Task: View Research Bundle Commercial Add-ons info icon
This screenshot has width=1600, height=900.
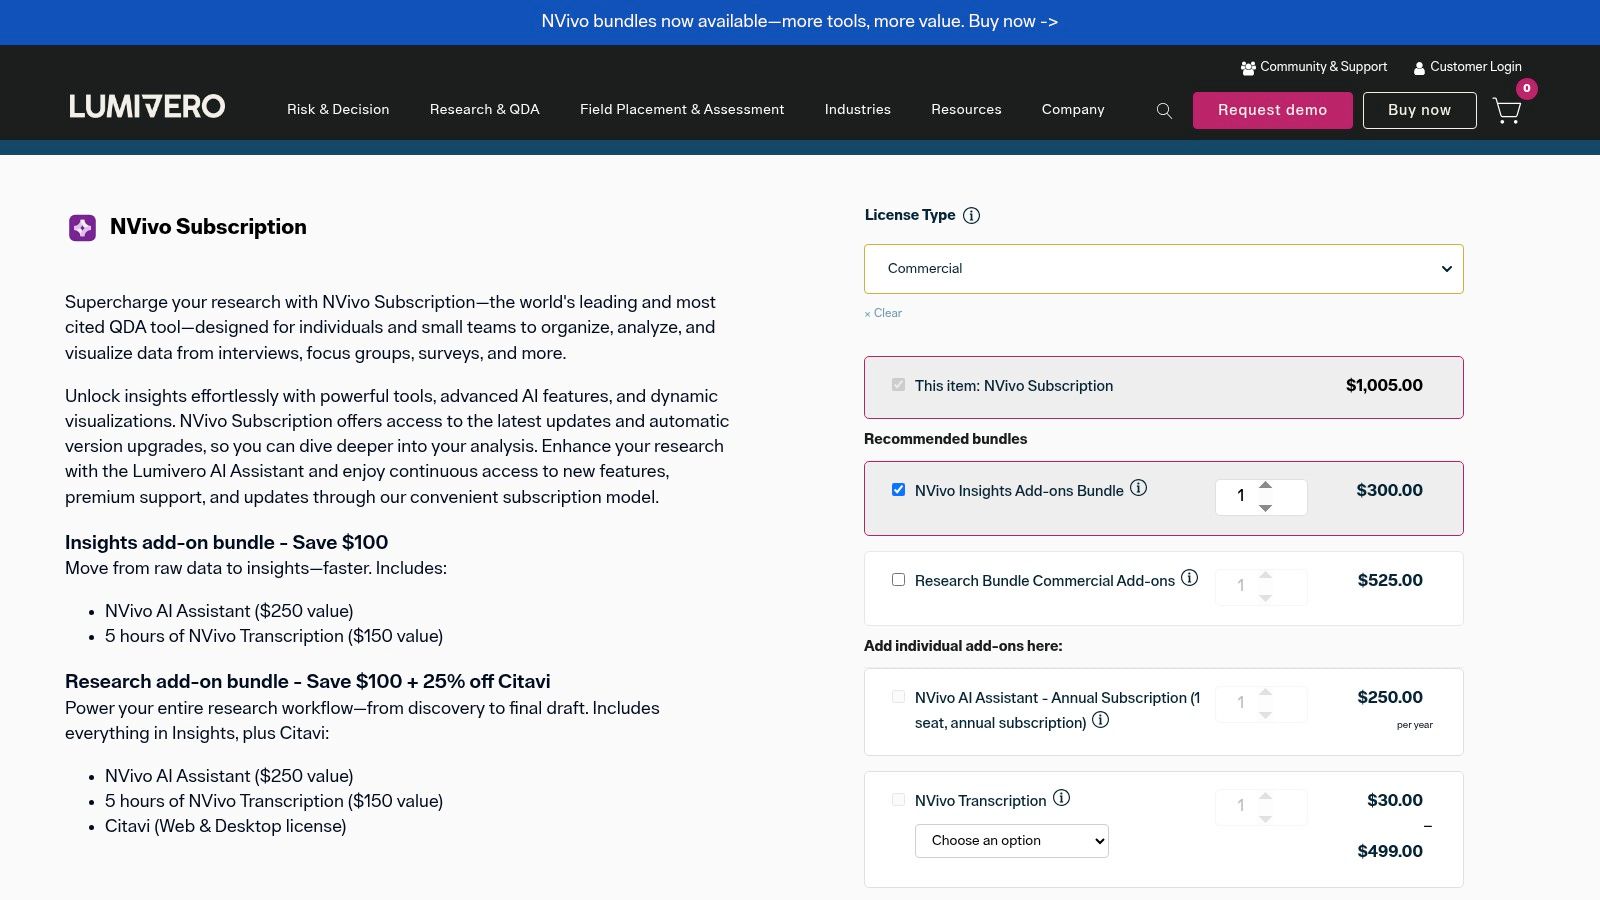Action: (x=1189, y=578)
